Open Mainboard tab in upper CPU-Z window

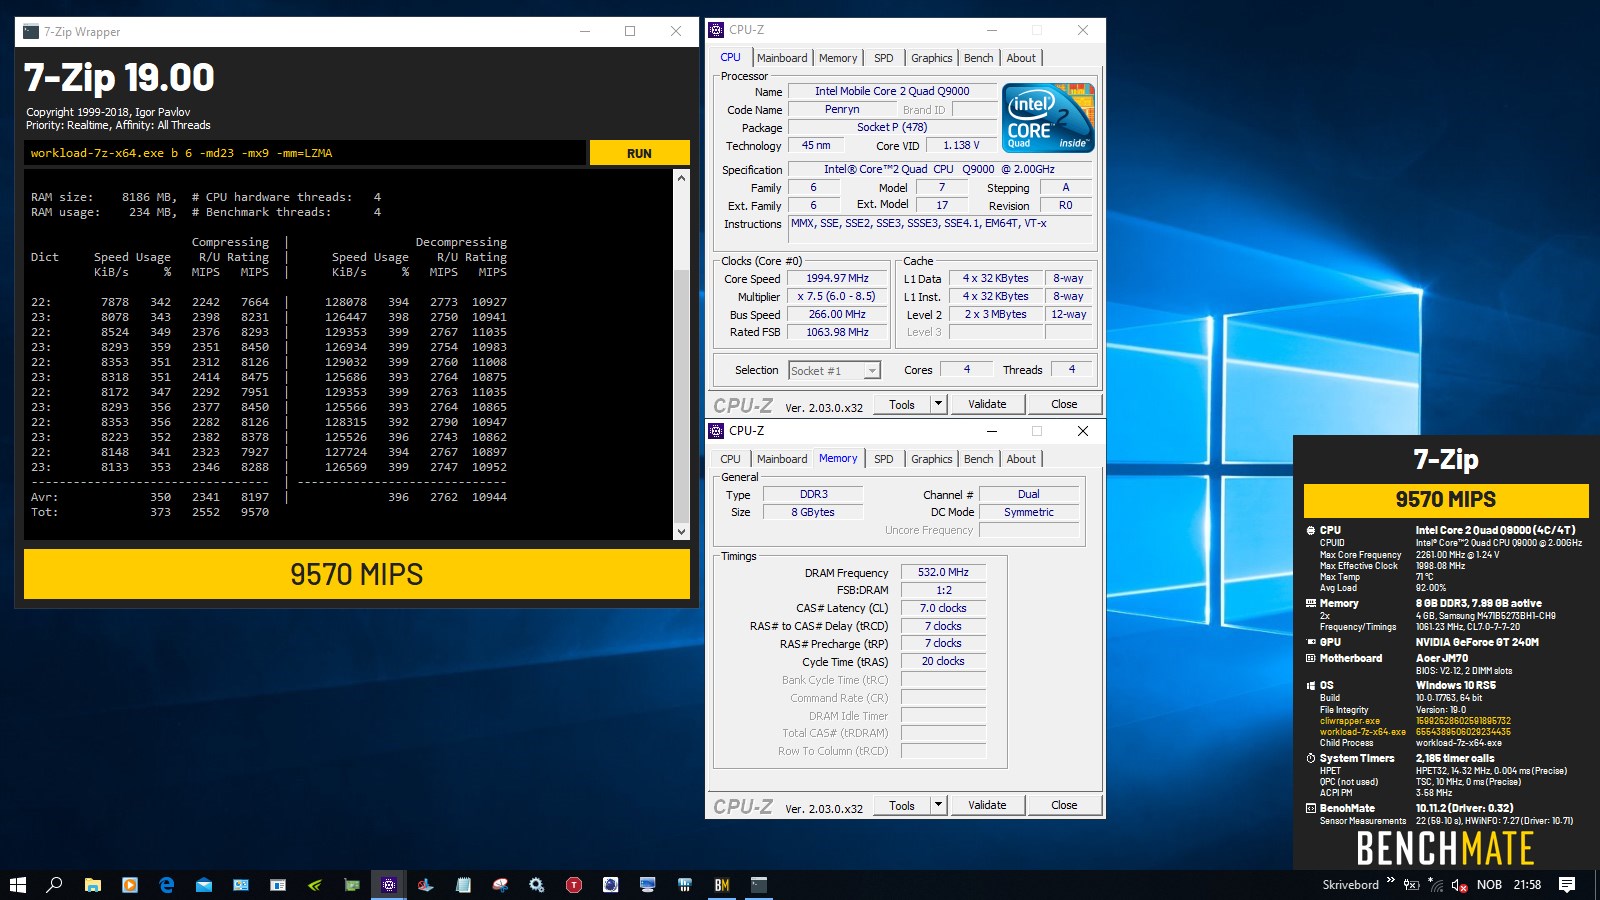[782, 58]
